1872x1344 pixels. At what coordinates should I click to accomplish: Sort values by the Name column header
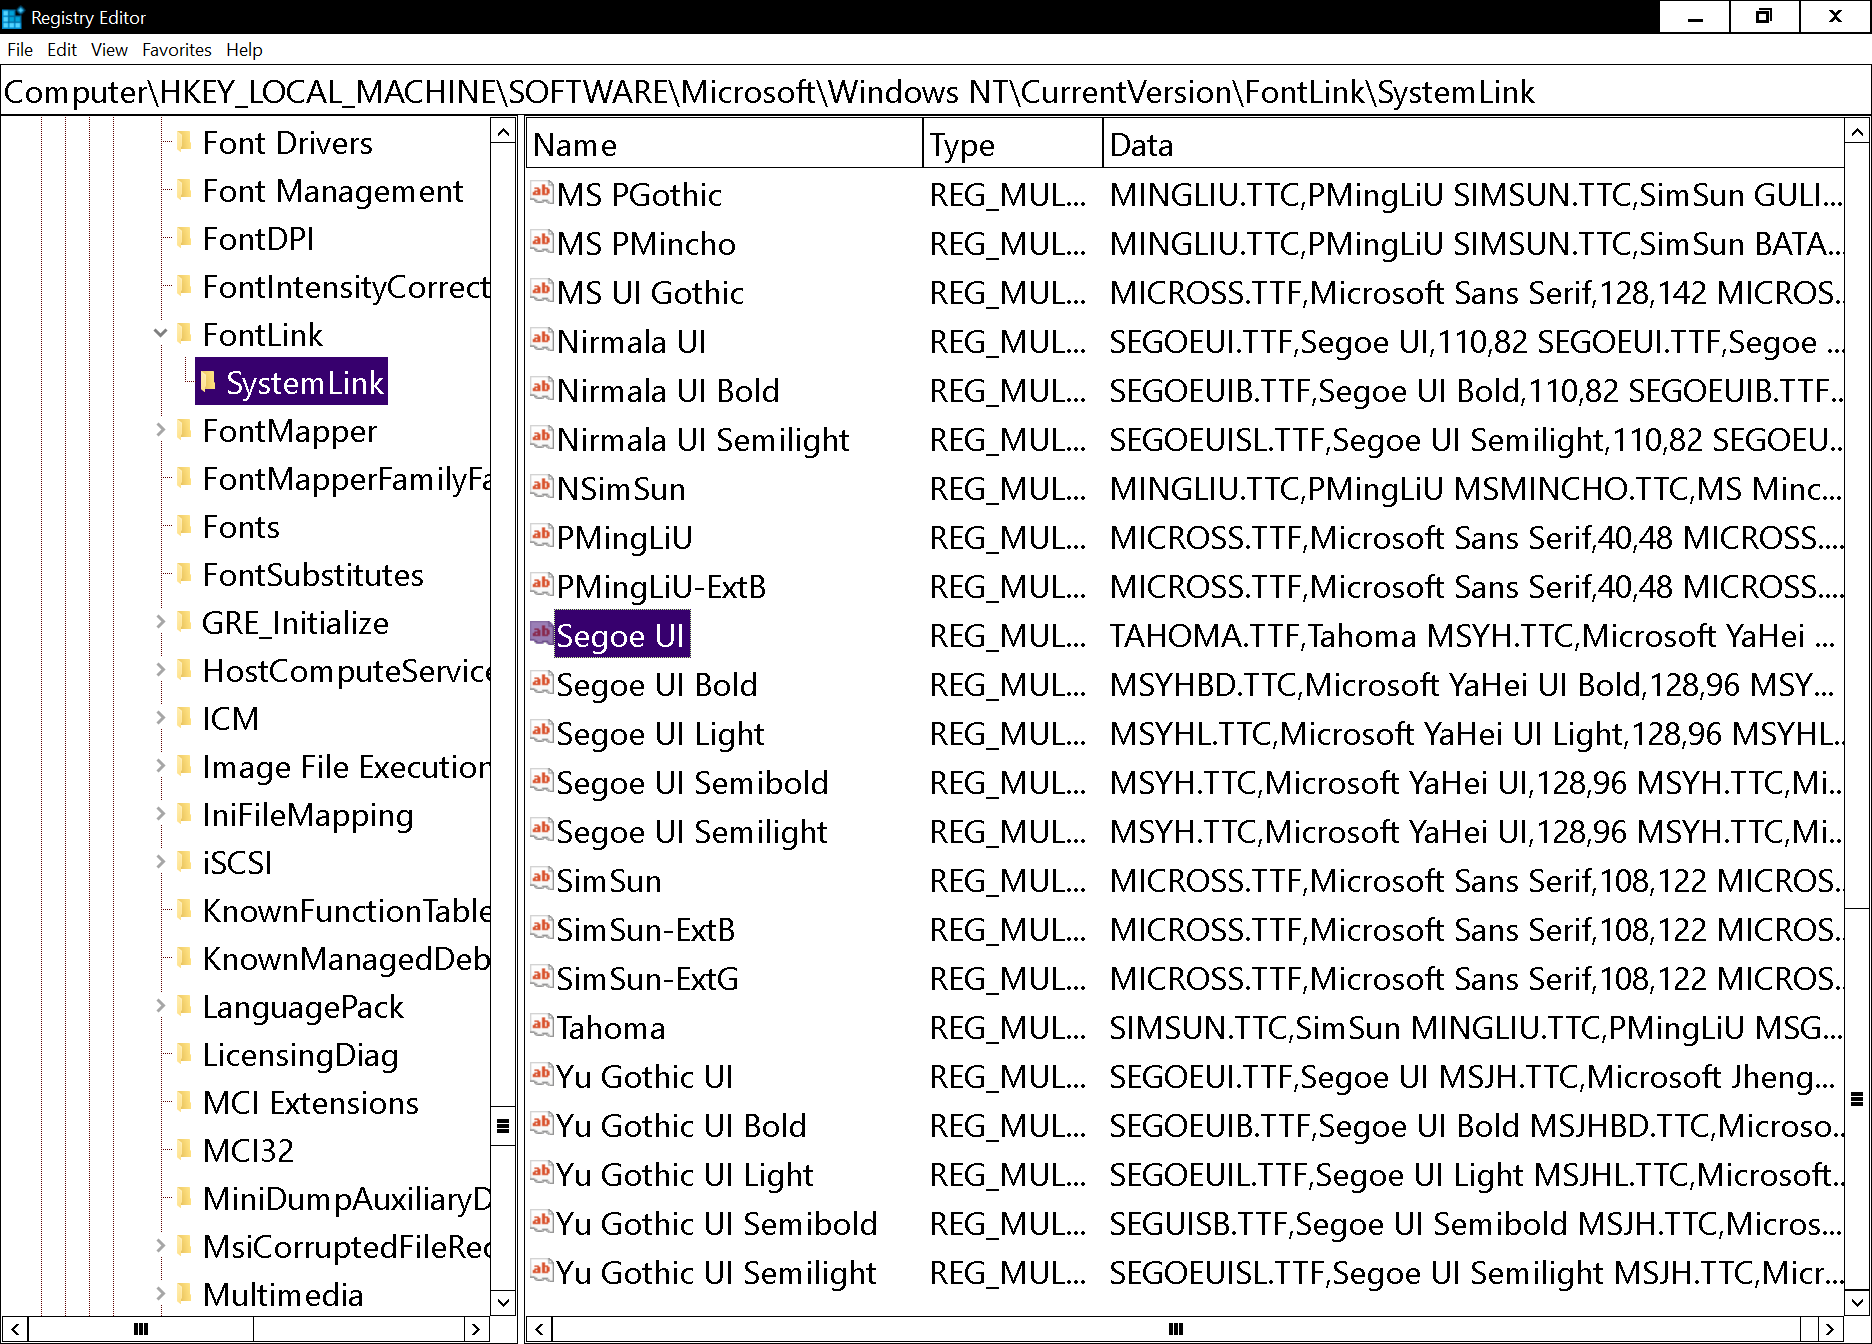(x=724, y=145)
